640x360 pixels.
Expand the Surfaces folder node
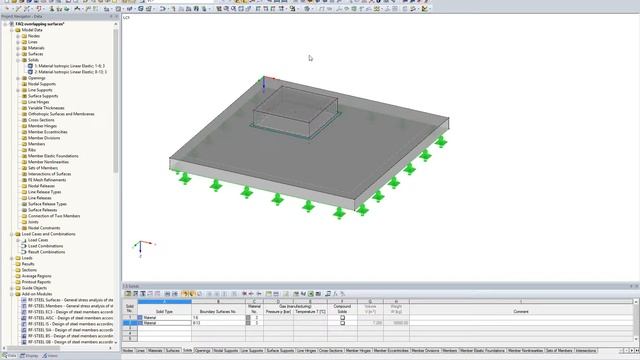point(18,54)
